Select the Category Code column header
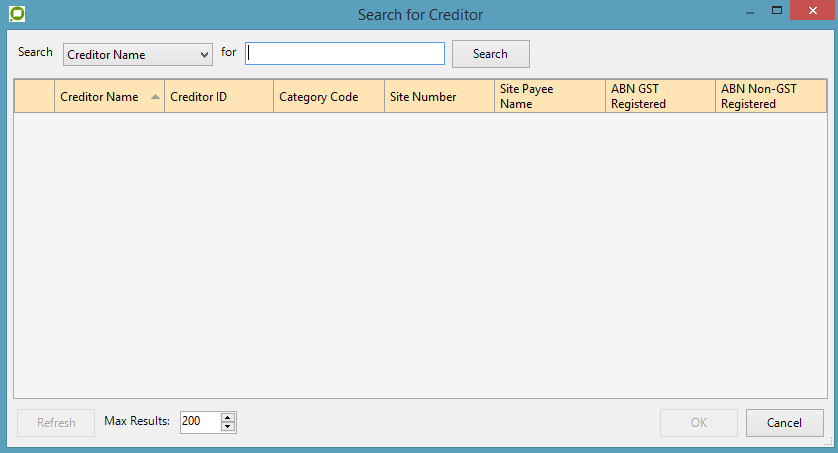 tap(328, 97)
